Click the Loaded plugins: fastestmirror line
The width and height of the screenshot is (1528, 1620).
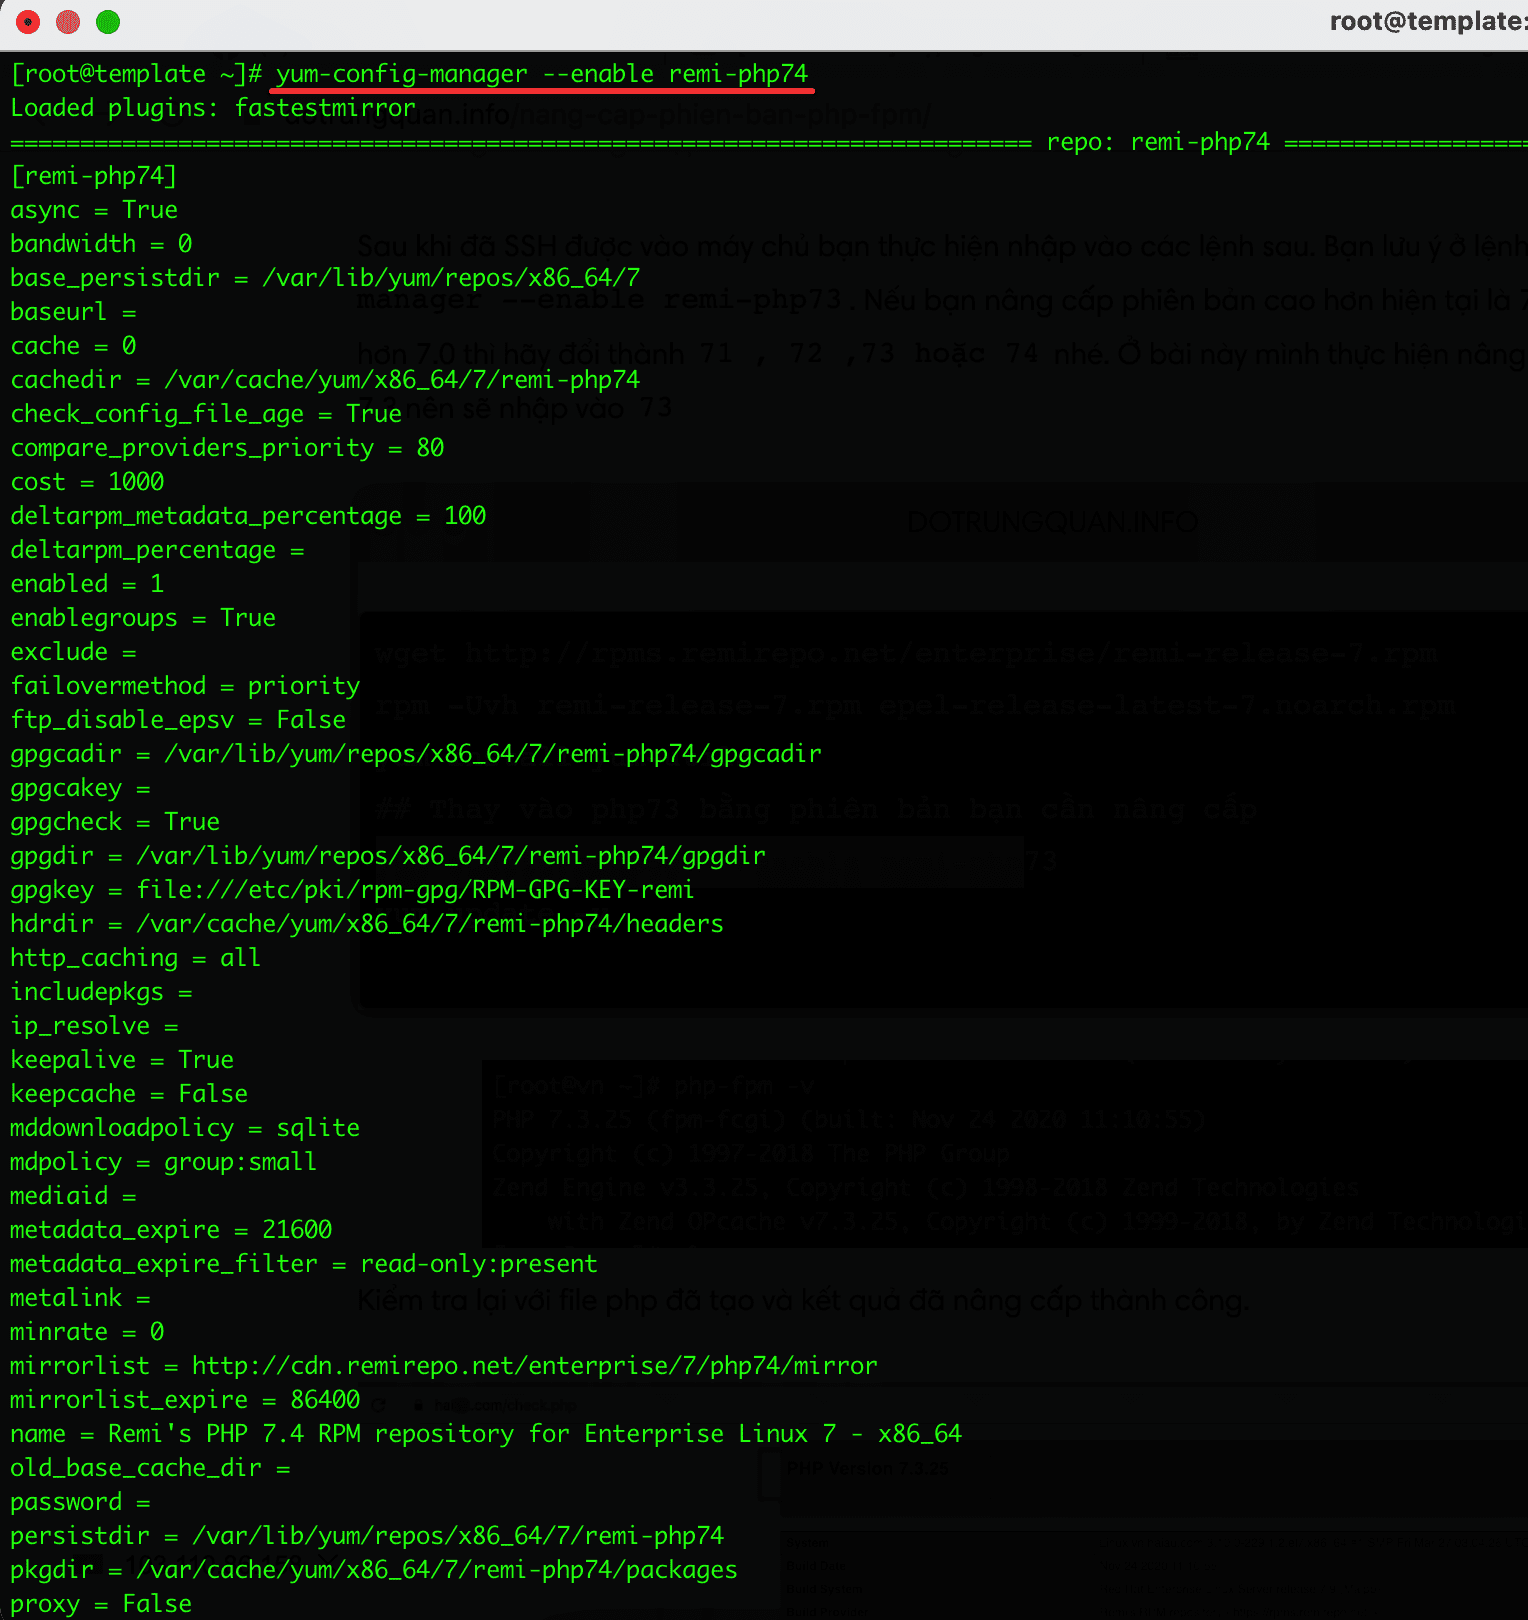click(212, 108)
